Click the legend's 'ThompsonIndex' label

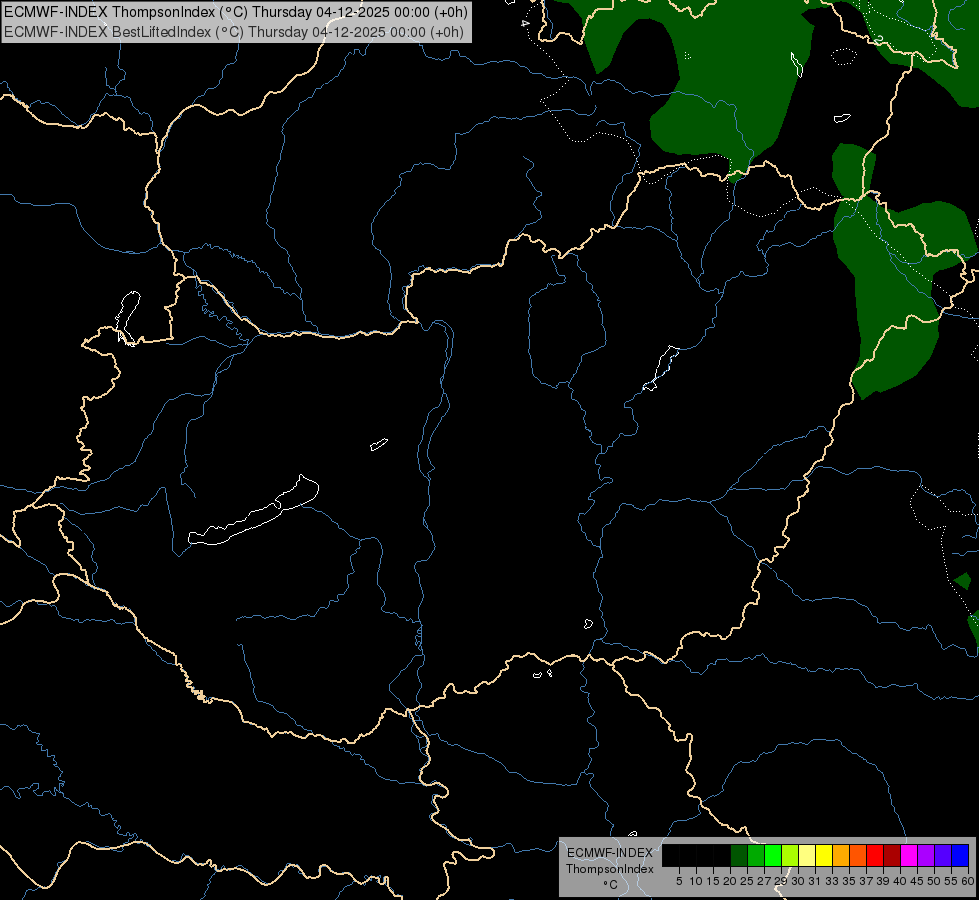pyautogui.click(x=610, y=869)
